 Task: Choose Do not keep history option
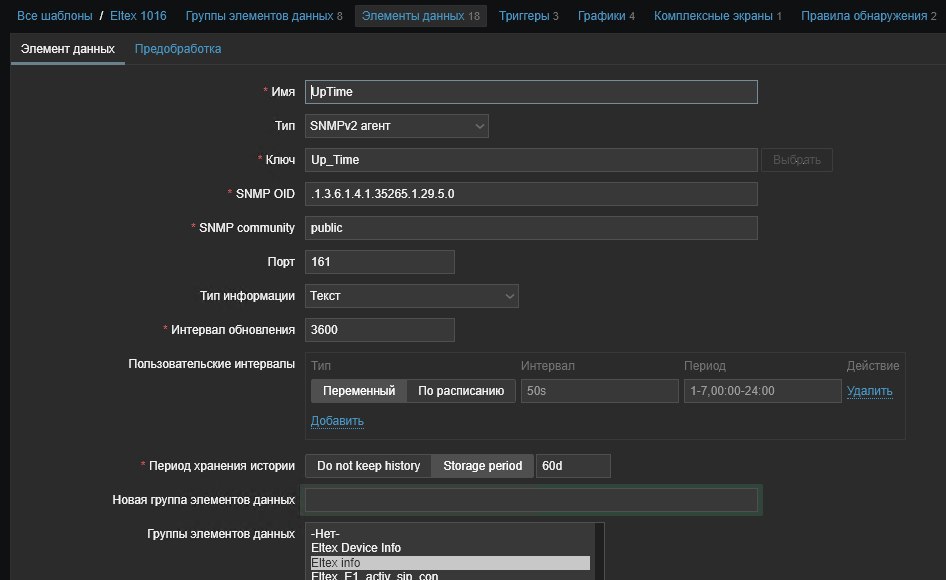(x=368, y=466)
